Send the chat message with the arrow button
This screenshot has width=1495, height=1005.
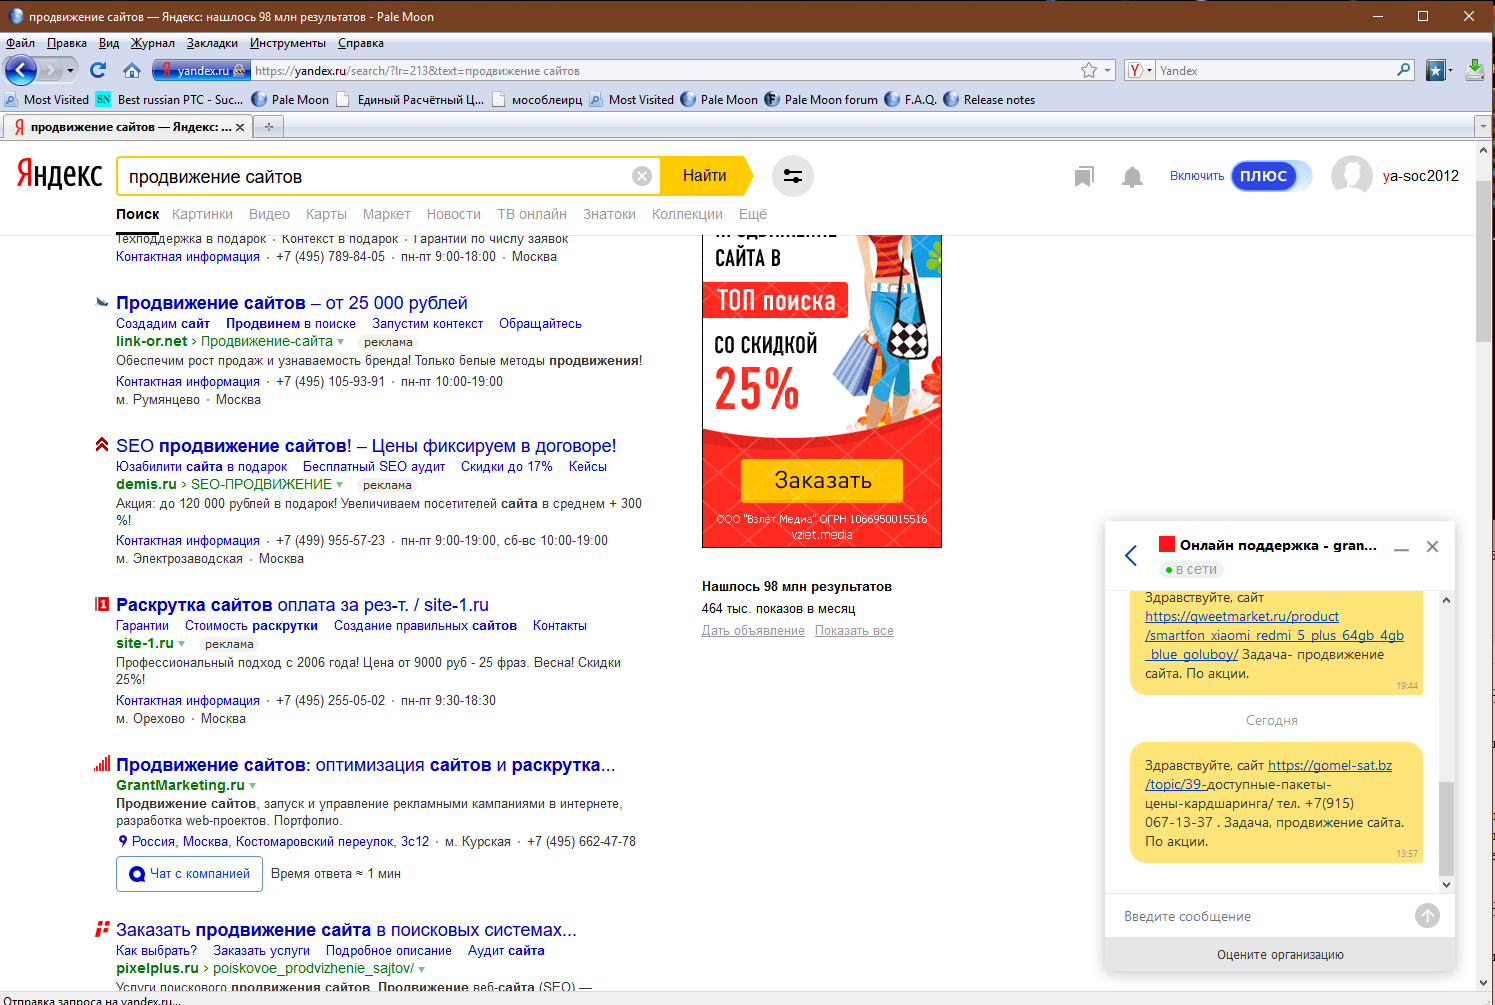point(1427,915)
